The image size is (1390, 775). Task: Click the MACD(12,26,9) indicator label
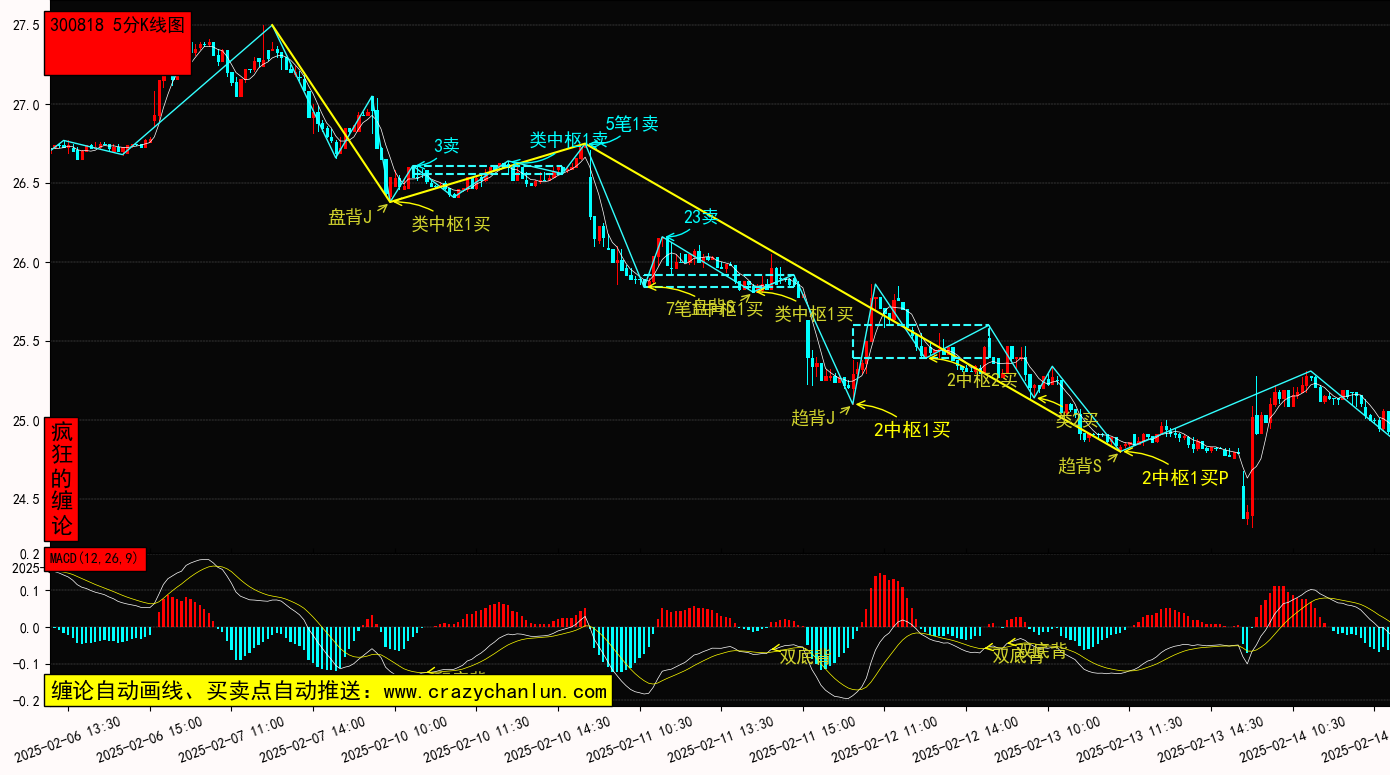[x=96, y=558]
